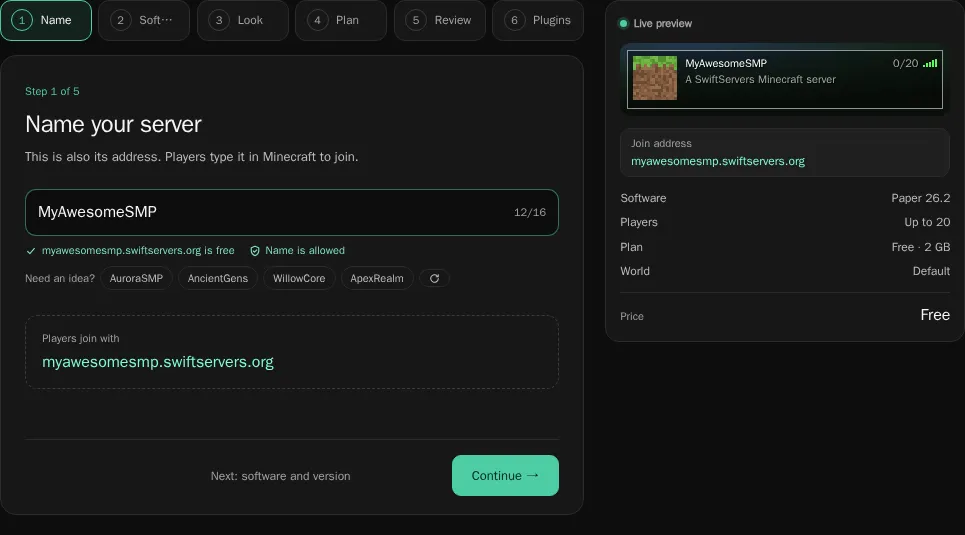The height and width of the screenshot is (535, 965).
Task: Click the shield icon beside Name is allowed
Action: [x=255, y=251]
